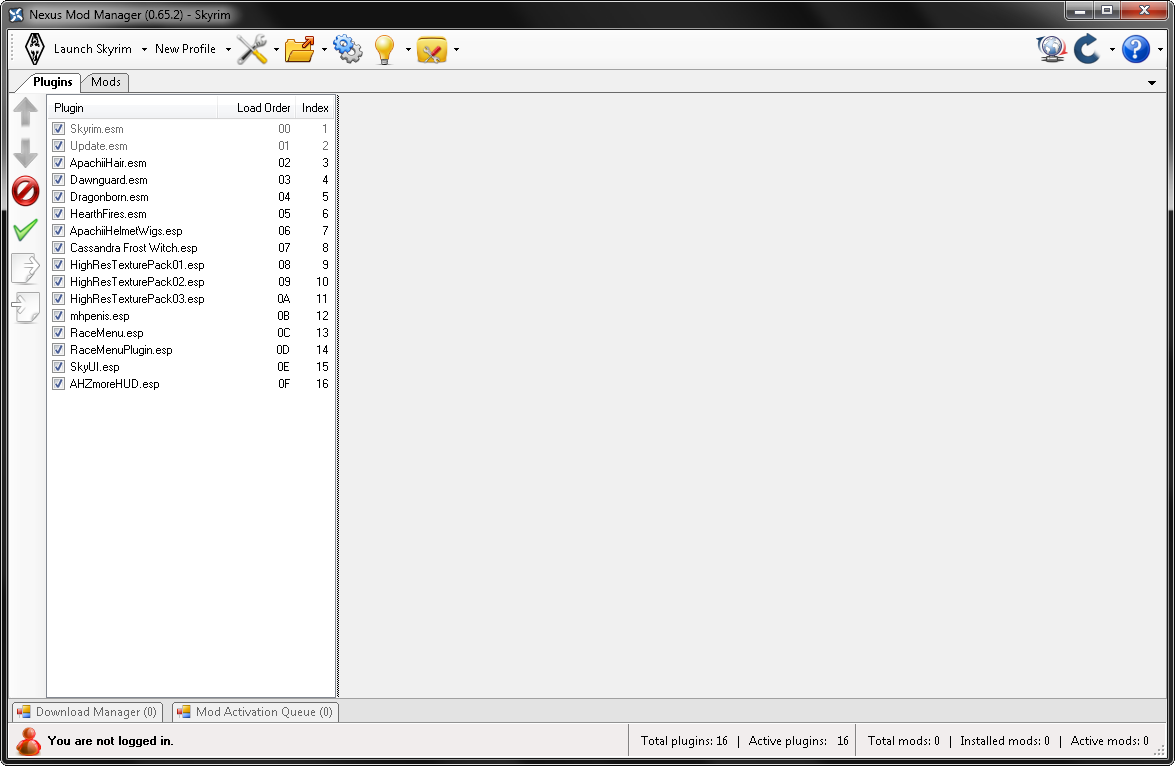Click the Launch Skyrim button
The width and height of the screenshot is (1175, 766).
92,49
